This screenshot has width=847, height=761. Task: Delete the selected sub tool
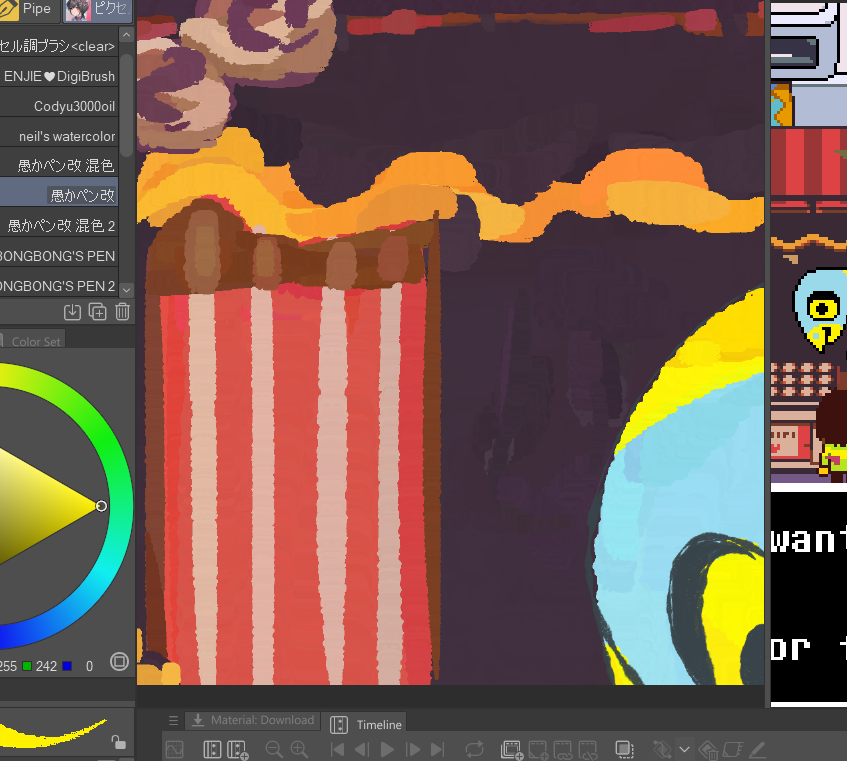tap(123, 312)
